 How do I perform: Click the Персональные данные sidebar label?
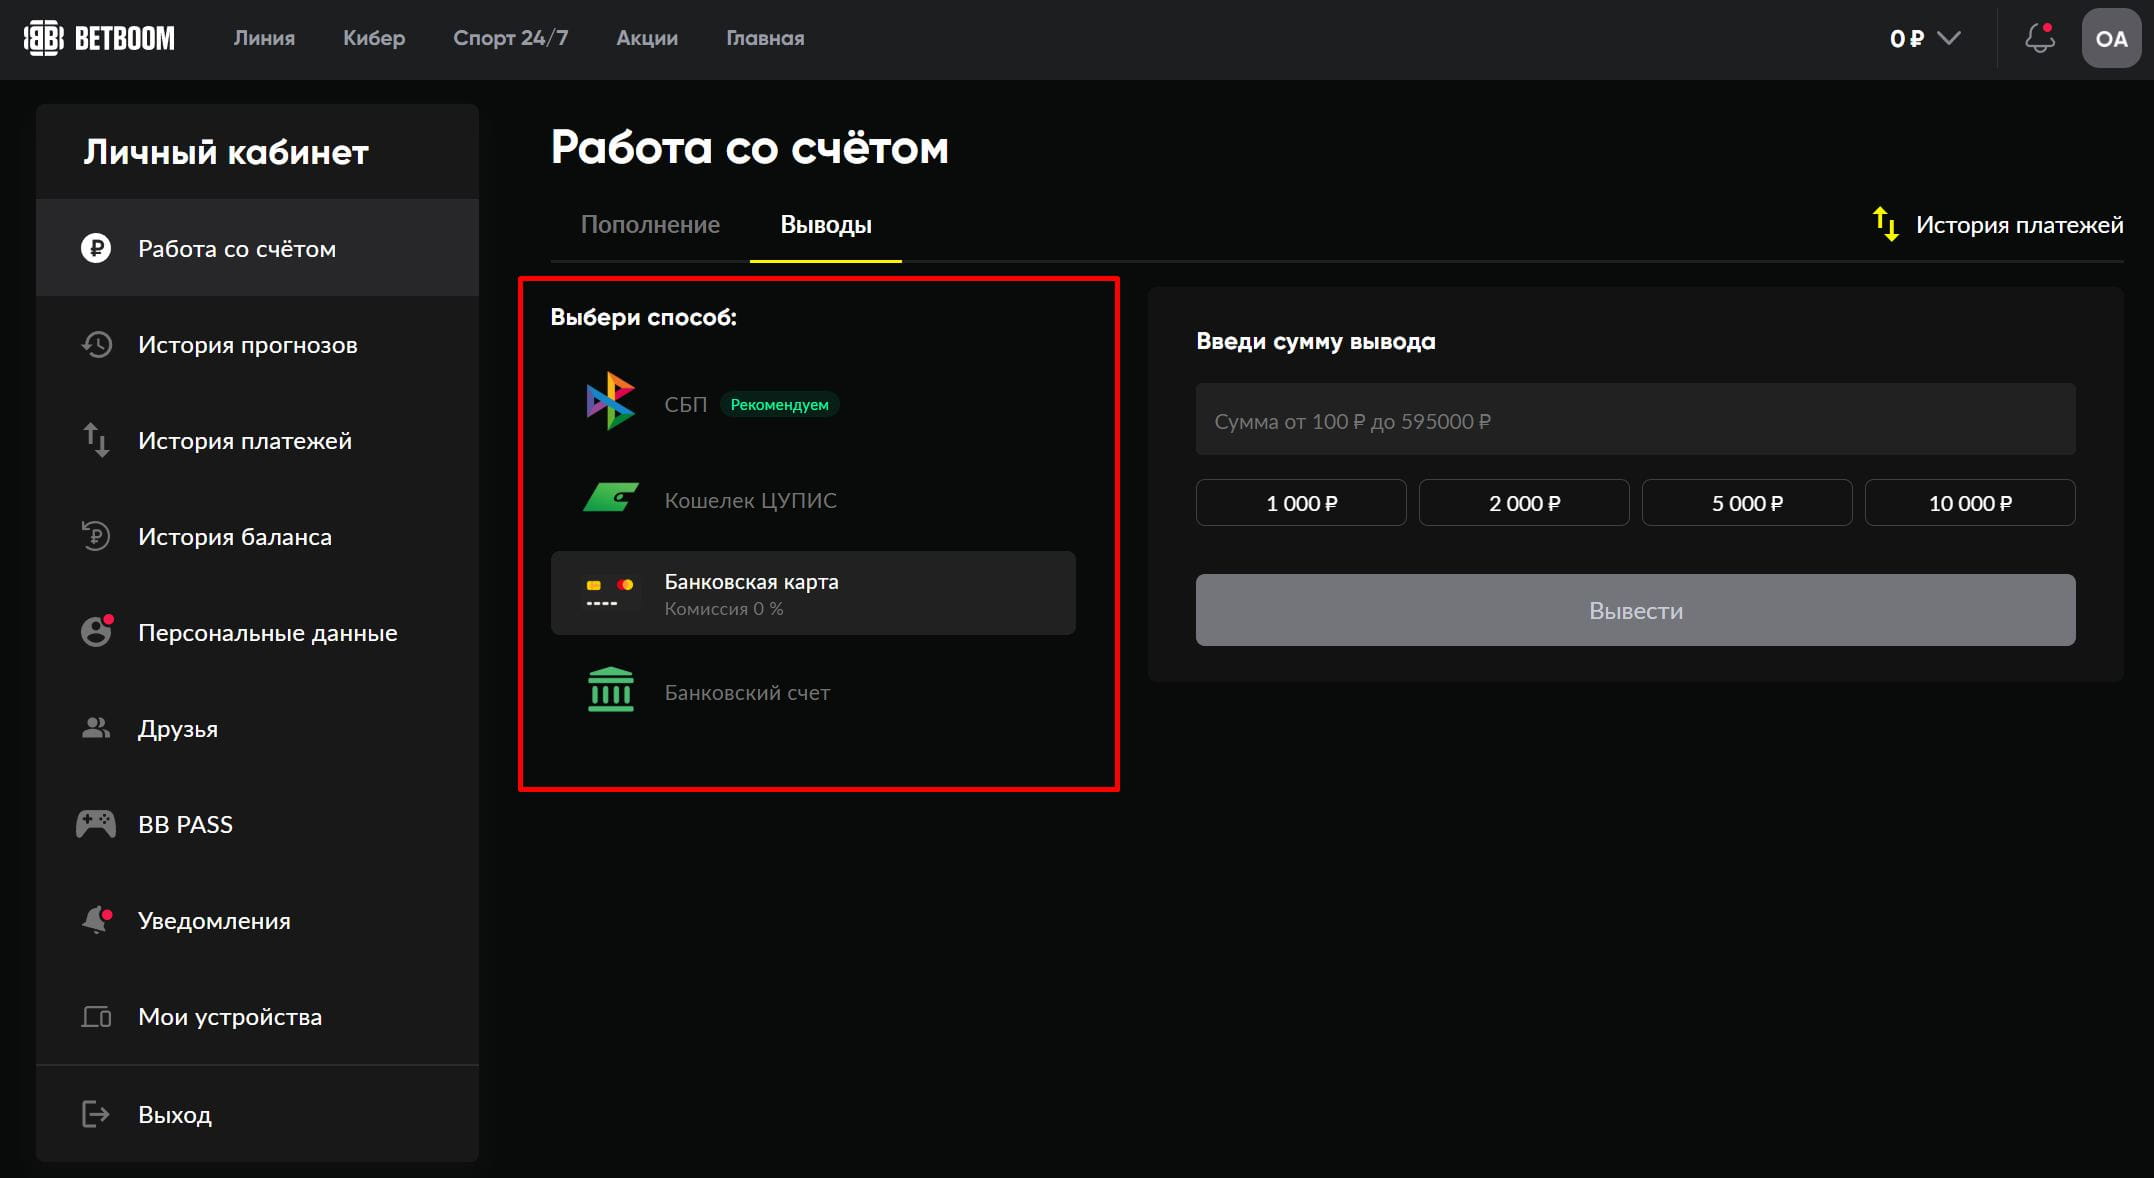[268, 633]
